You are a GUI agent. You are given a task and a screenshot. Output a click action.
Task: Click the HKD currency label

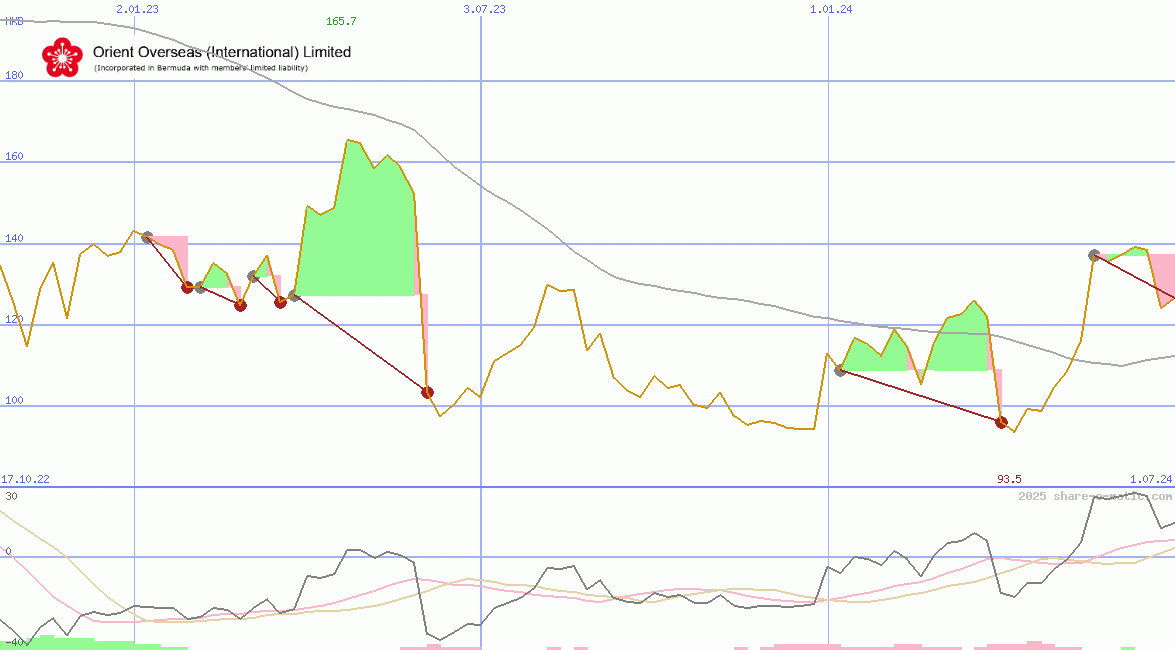(x=13, y=21)
